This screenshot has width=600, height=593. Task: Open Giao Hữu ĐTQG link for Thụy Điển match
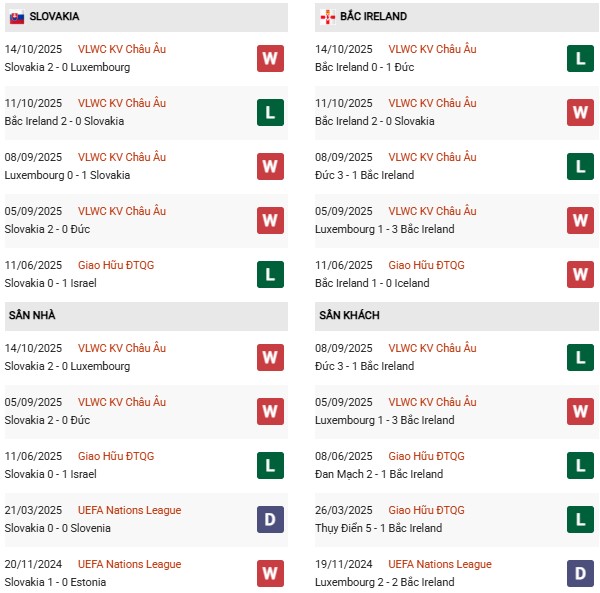pos(426,510)
